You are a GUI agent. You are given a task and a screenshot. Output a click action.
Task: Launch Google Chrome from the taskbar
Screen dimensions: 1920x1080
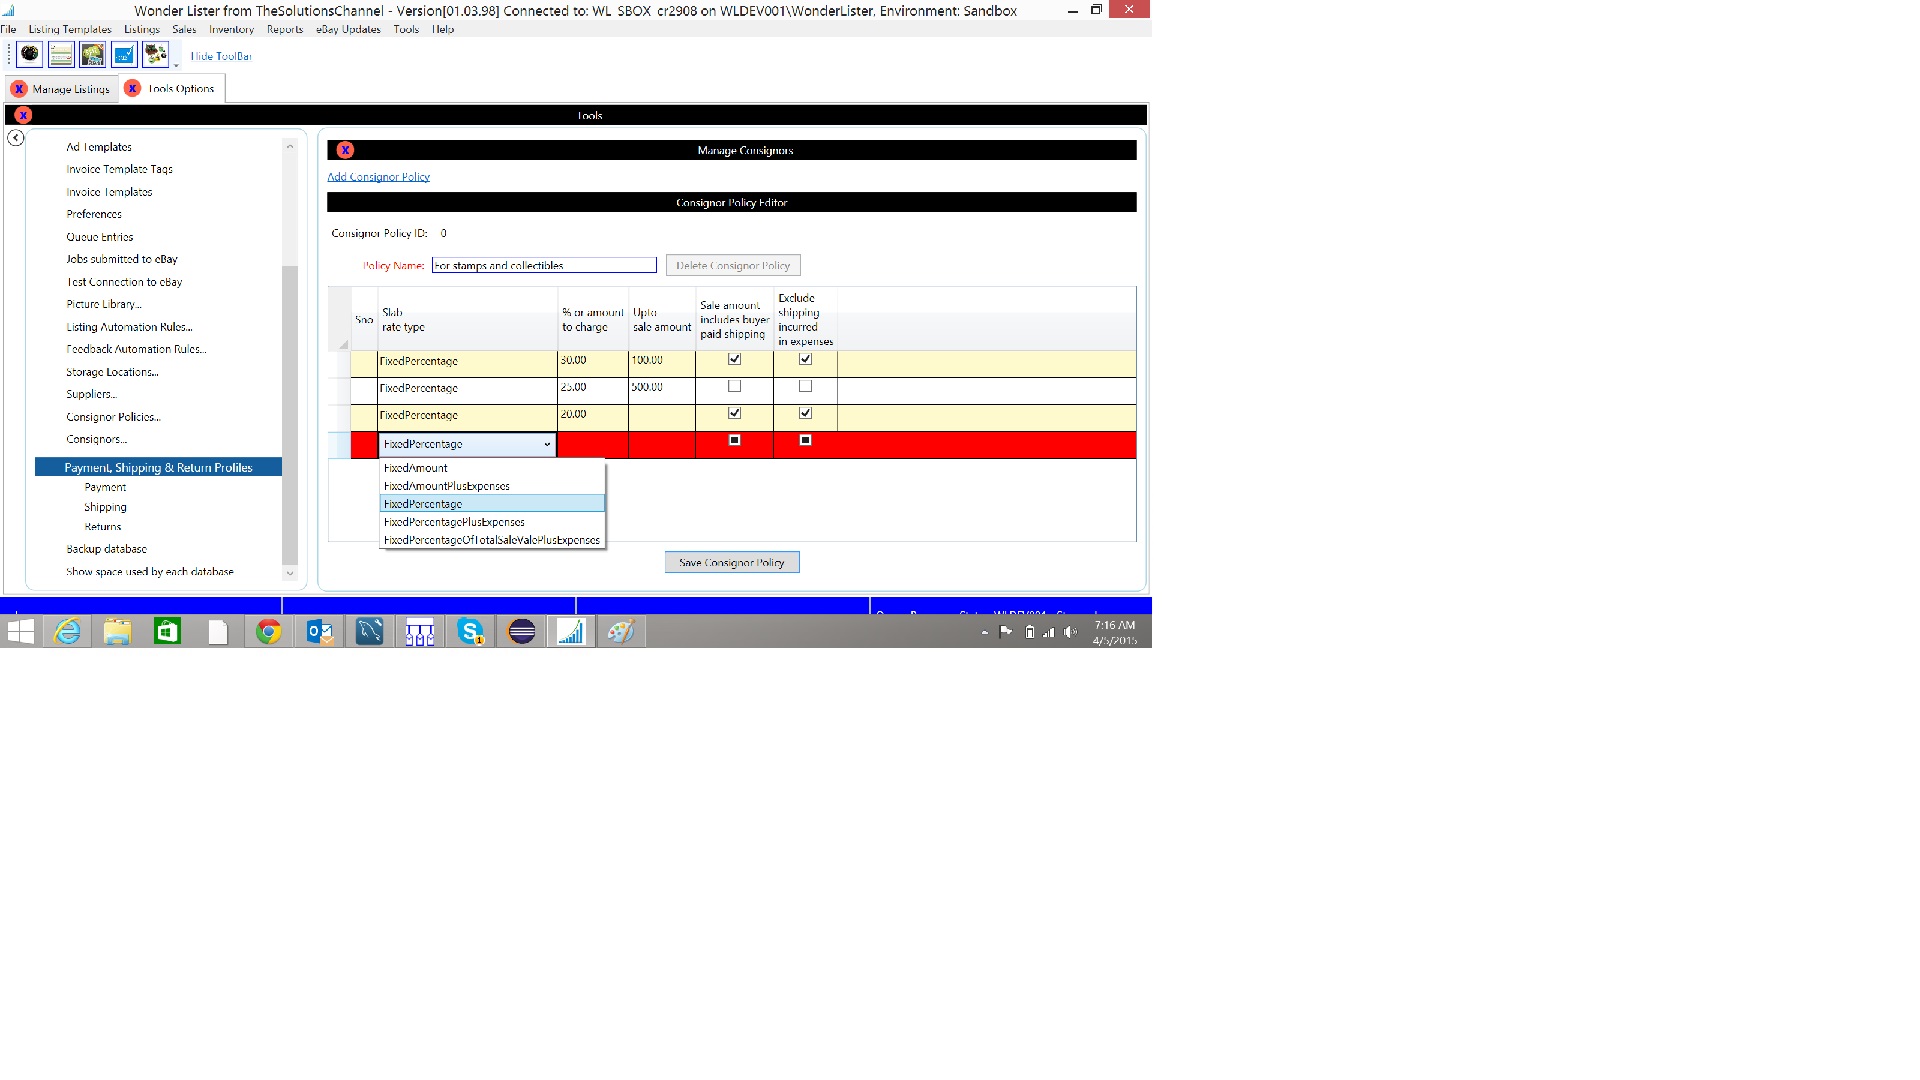tap(268, 631)
